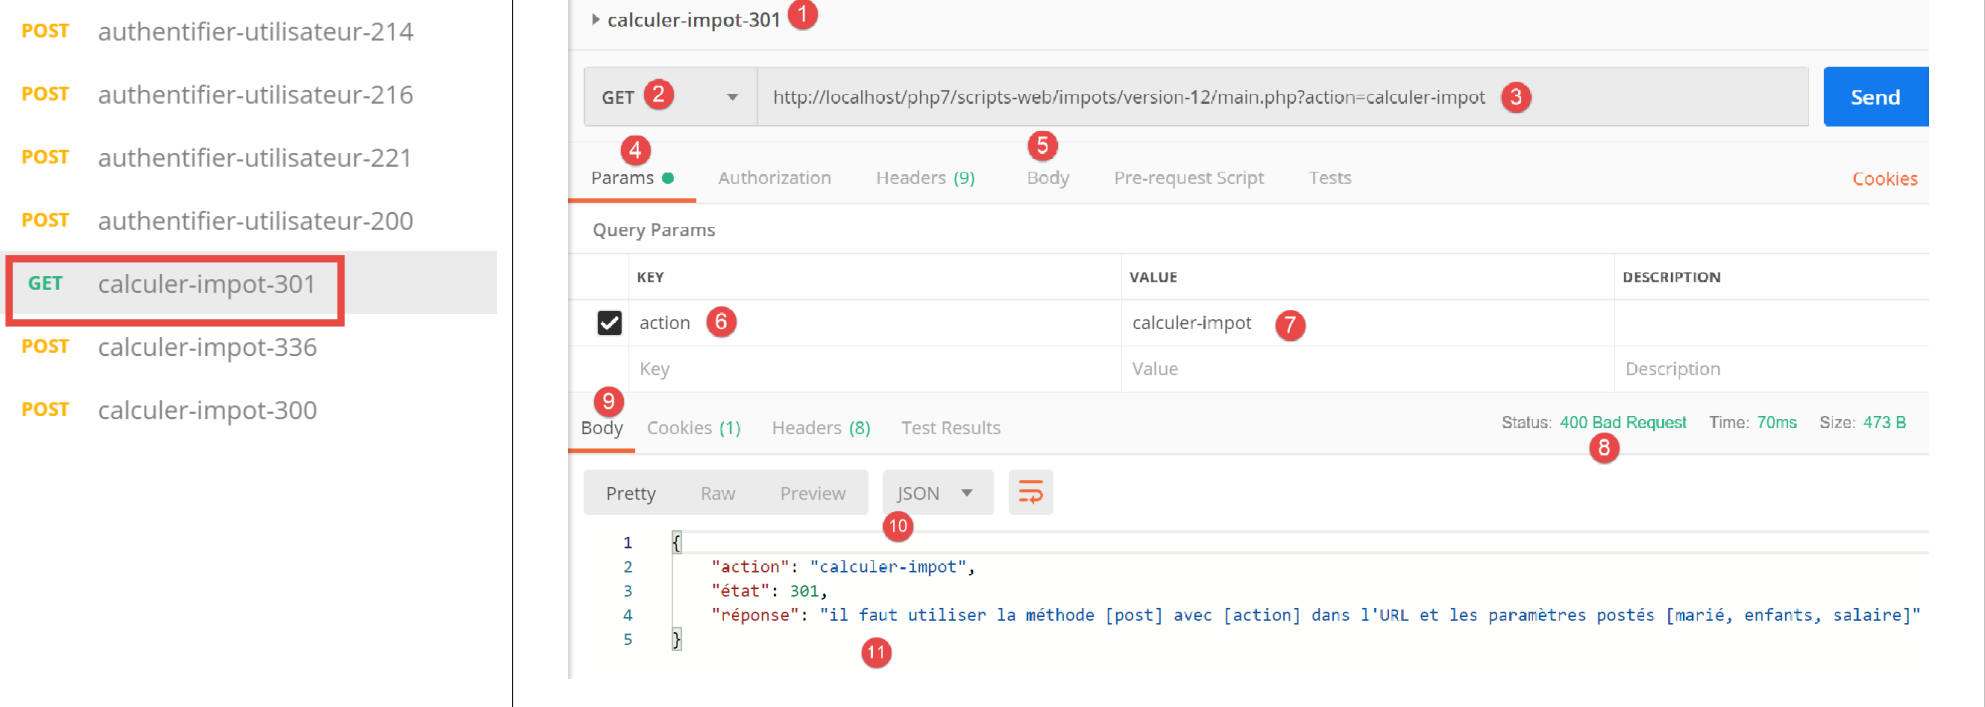This screenshot has height=707, width=1985.
Task: Click the request URL input field
Action: tap(1128, 97)
